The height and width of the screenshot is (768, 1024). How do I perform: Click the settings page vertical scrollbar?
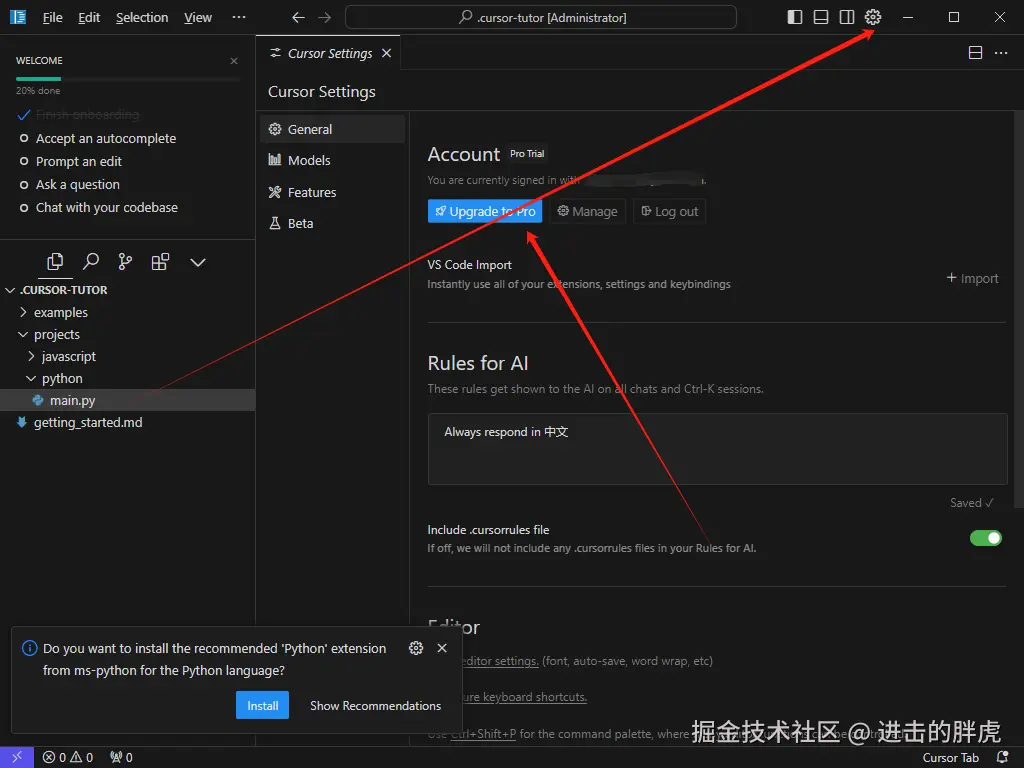coord(1018,309)
